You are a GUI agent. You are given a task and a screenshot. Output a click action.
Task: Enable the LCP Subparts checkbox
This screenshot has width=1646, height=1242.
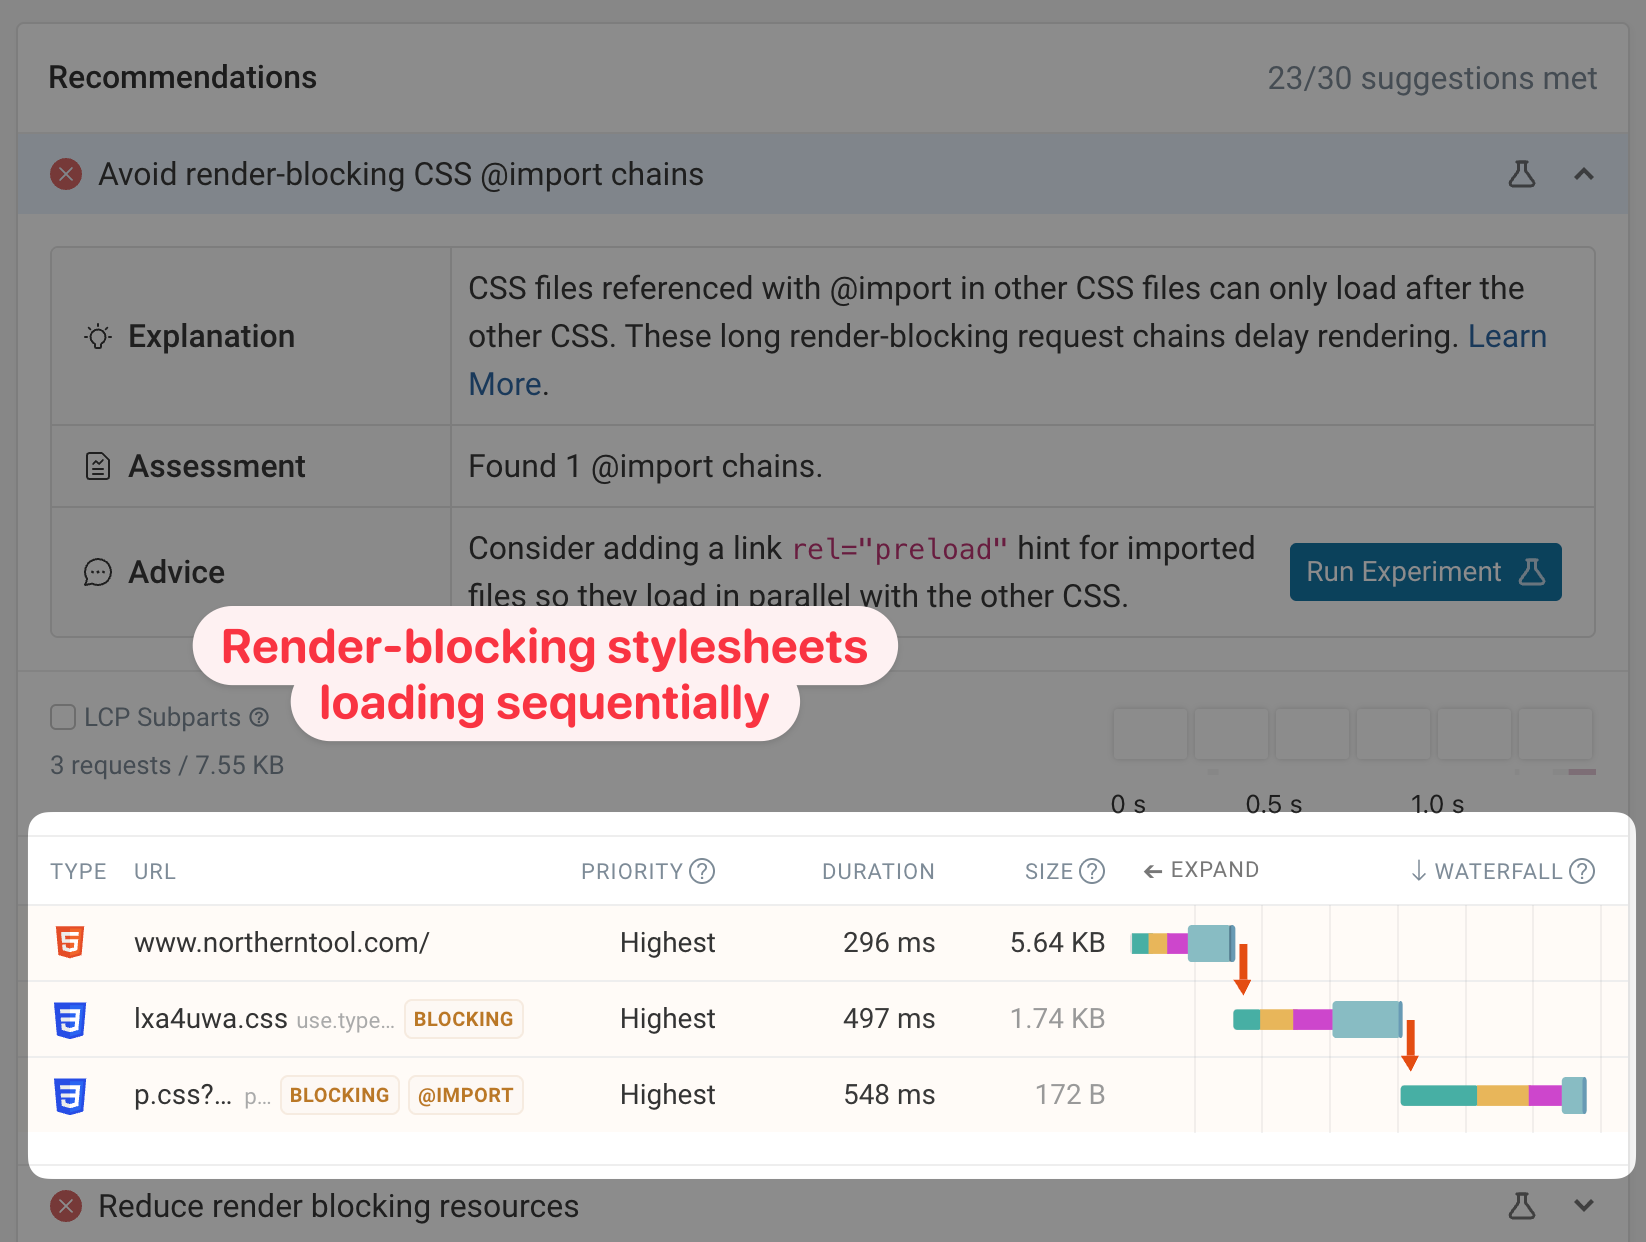point(63,717)
